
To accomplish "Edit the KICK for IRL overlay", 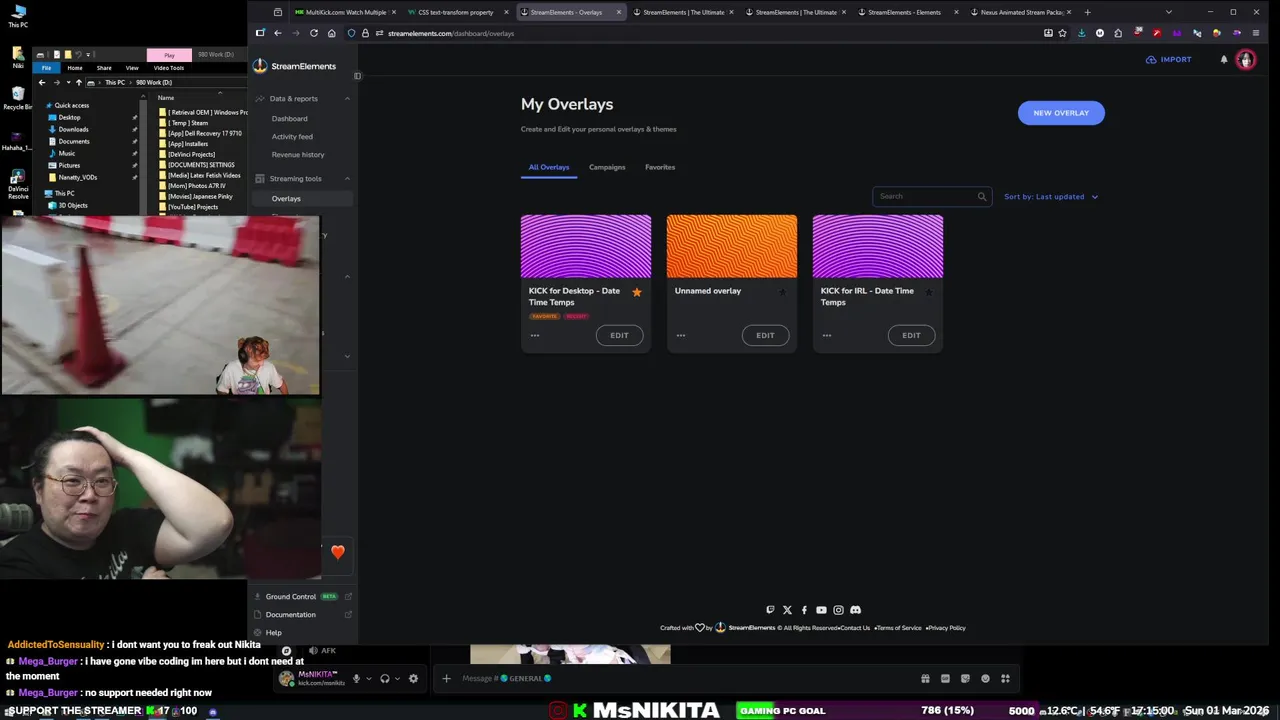I will [911, 335].
